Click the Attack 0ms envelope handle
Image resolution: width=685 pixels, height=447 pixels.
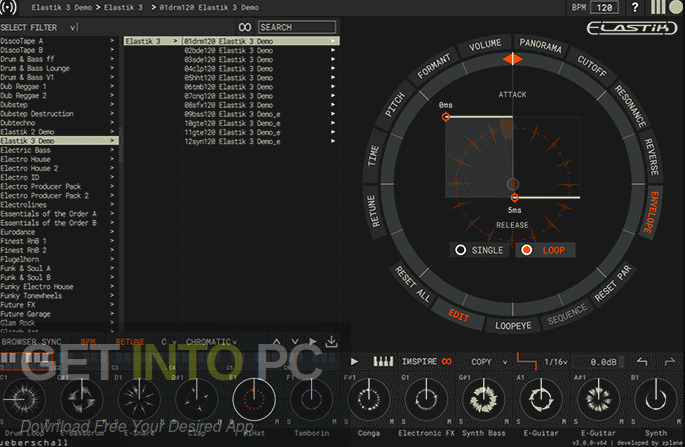click(x=446, y=117)
